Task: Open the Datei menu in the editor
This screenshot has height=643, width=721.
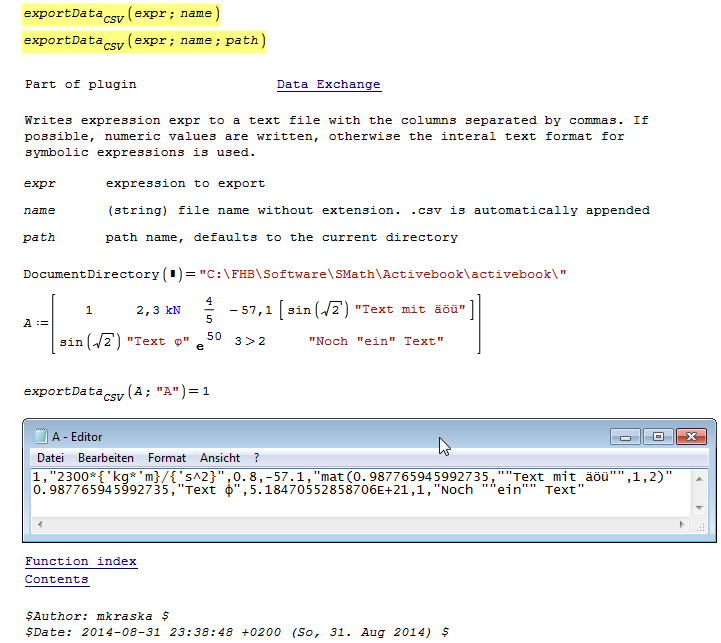Action: [x=50, y=457]
